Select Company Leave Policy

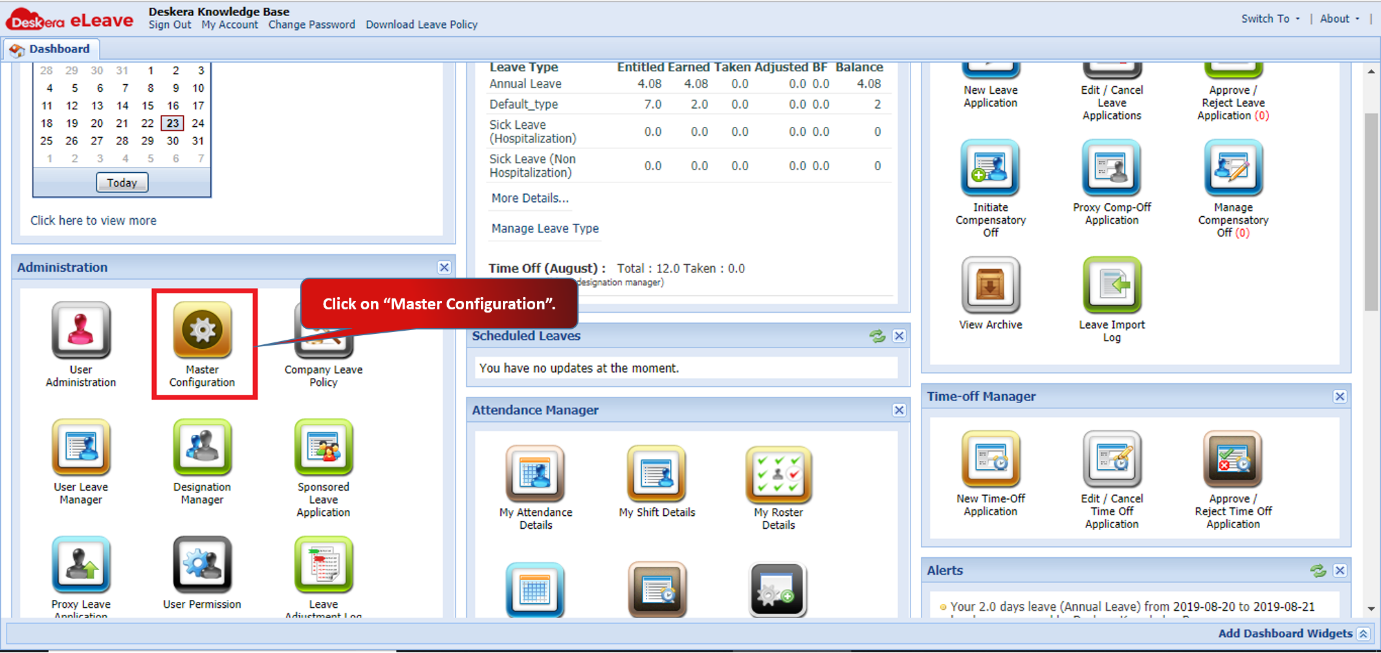click(323, 340)
